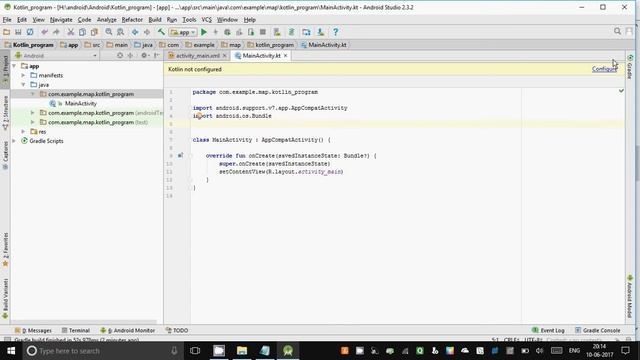Open the Android Monitor tool window
Screen dimensions: 640x360
(127, 330)
